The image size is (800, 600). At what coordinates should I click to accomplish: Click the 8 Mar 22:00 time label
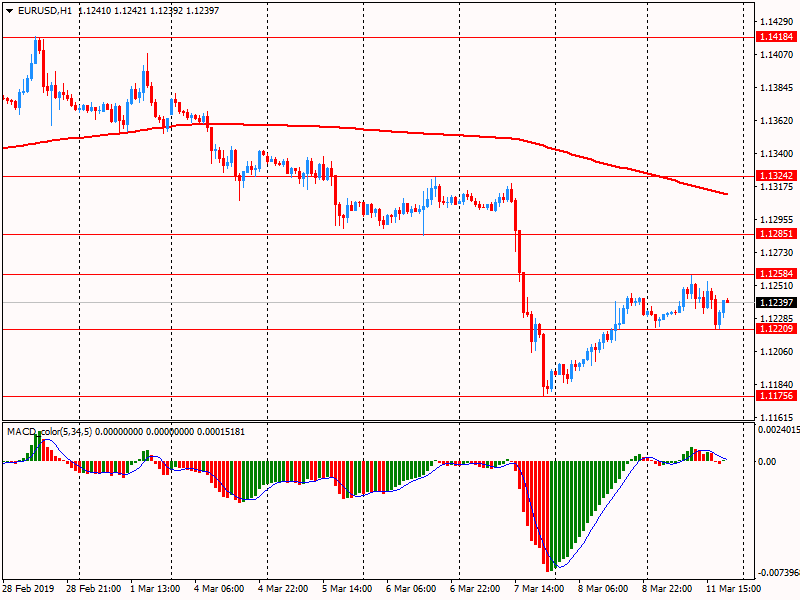tap(667, 588)
